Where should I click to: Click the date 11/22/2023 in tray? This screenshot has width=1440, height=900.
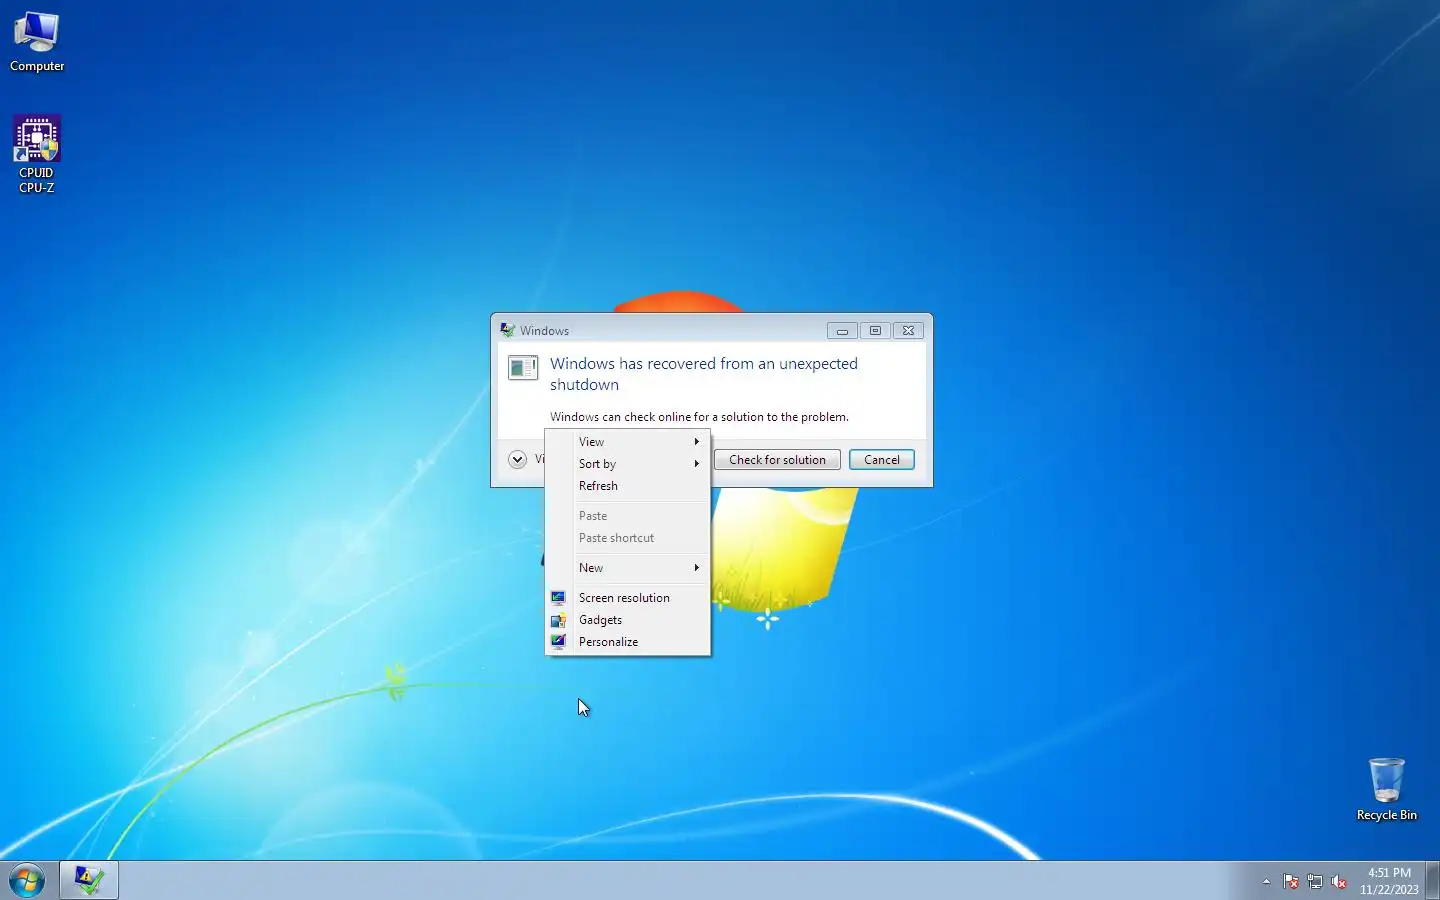[x=1389, y=890]
